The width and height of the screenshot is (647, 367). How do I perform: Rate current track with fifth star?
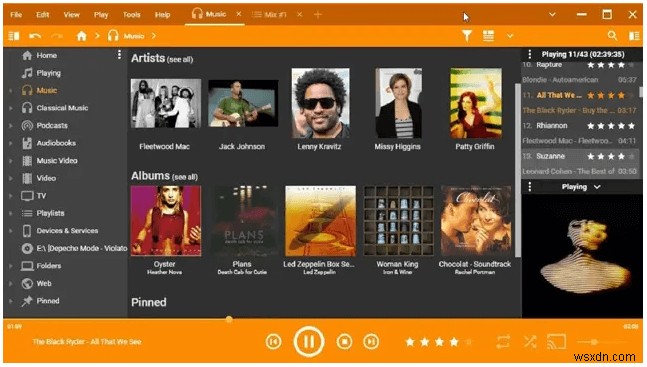coord(469,342)
